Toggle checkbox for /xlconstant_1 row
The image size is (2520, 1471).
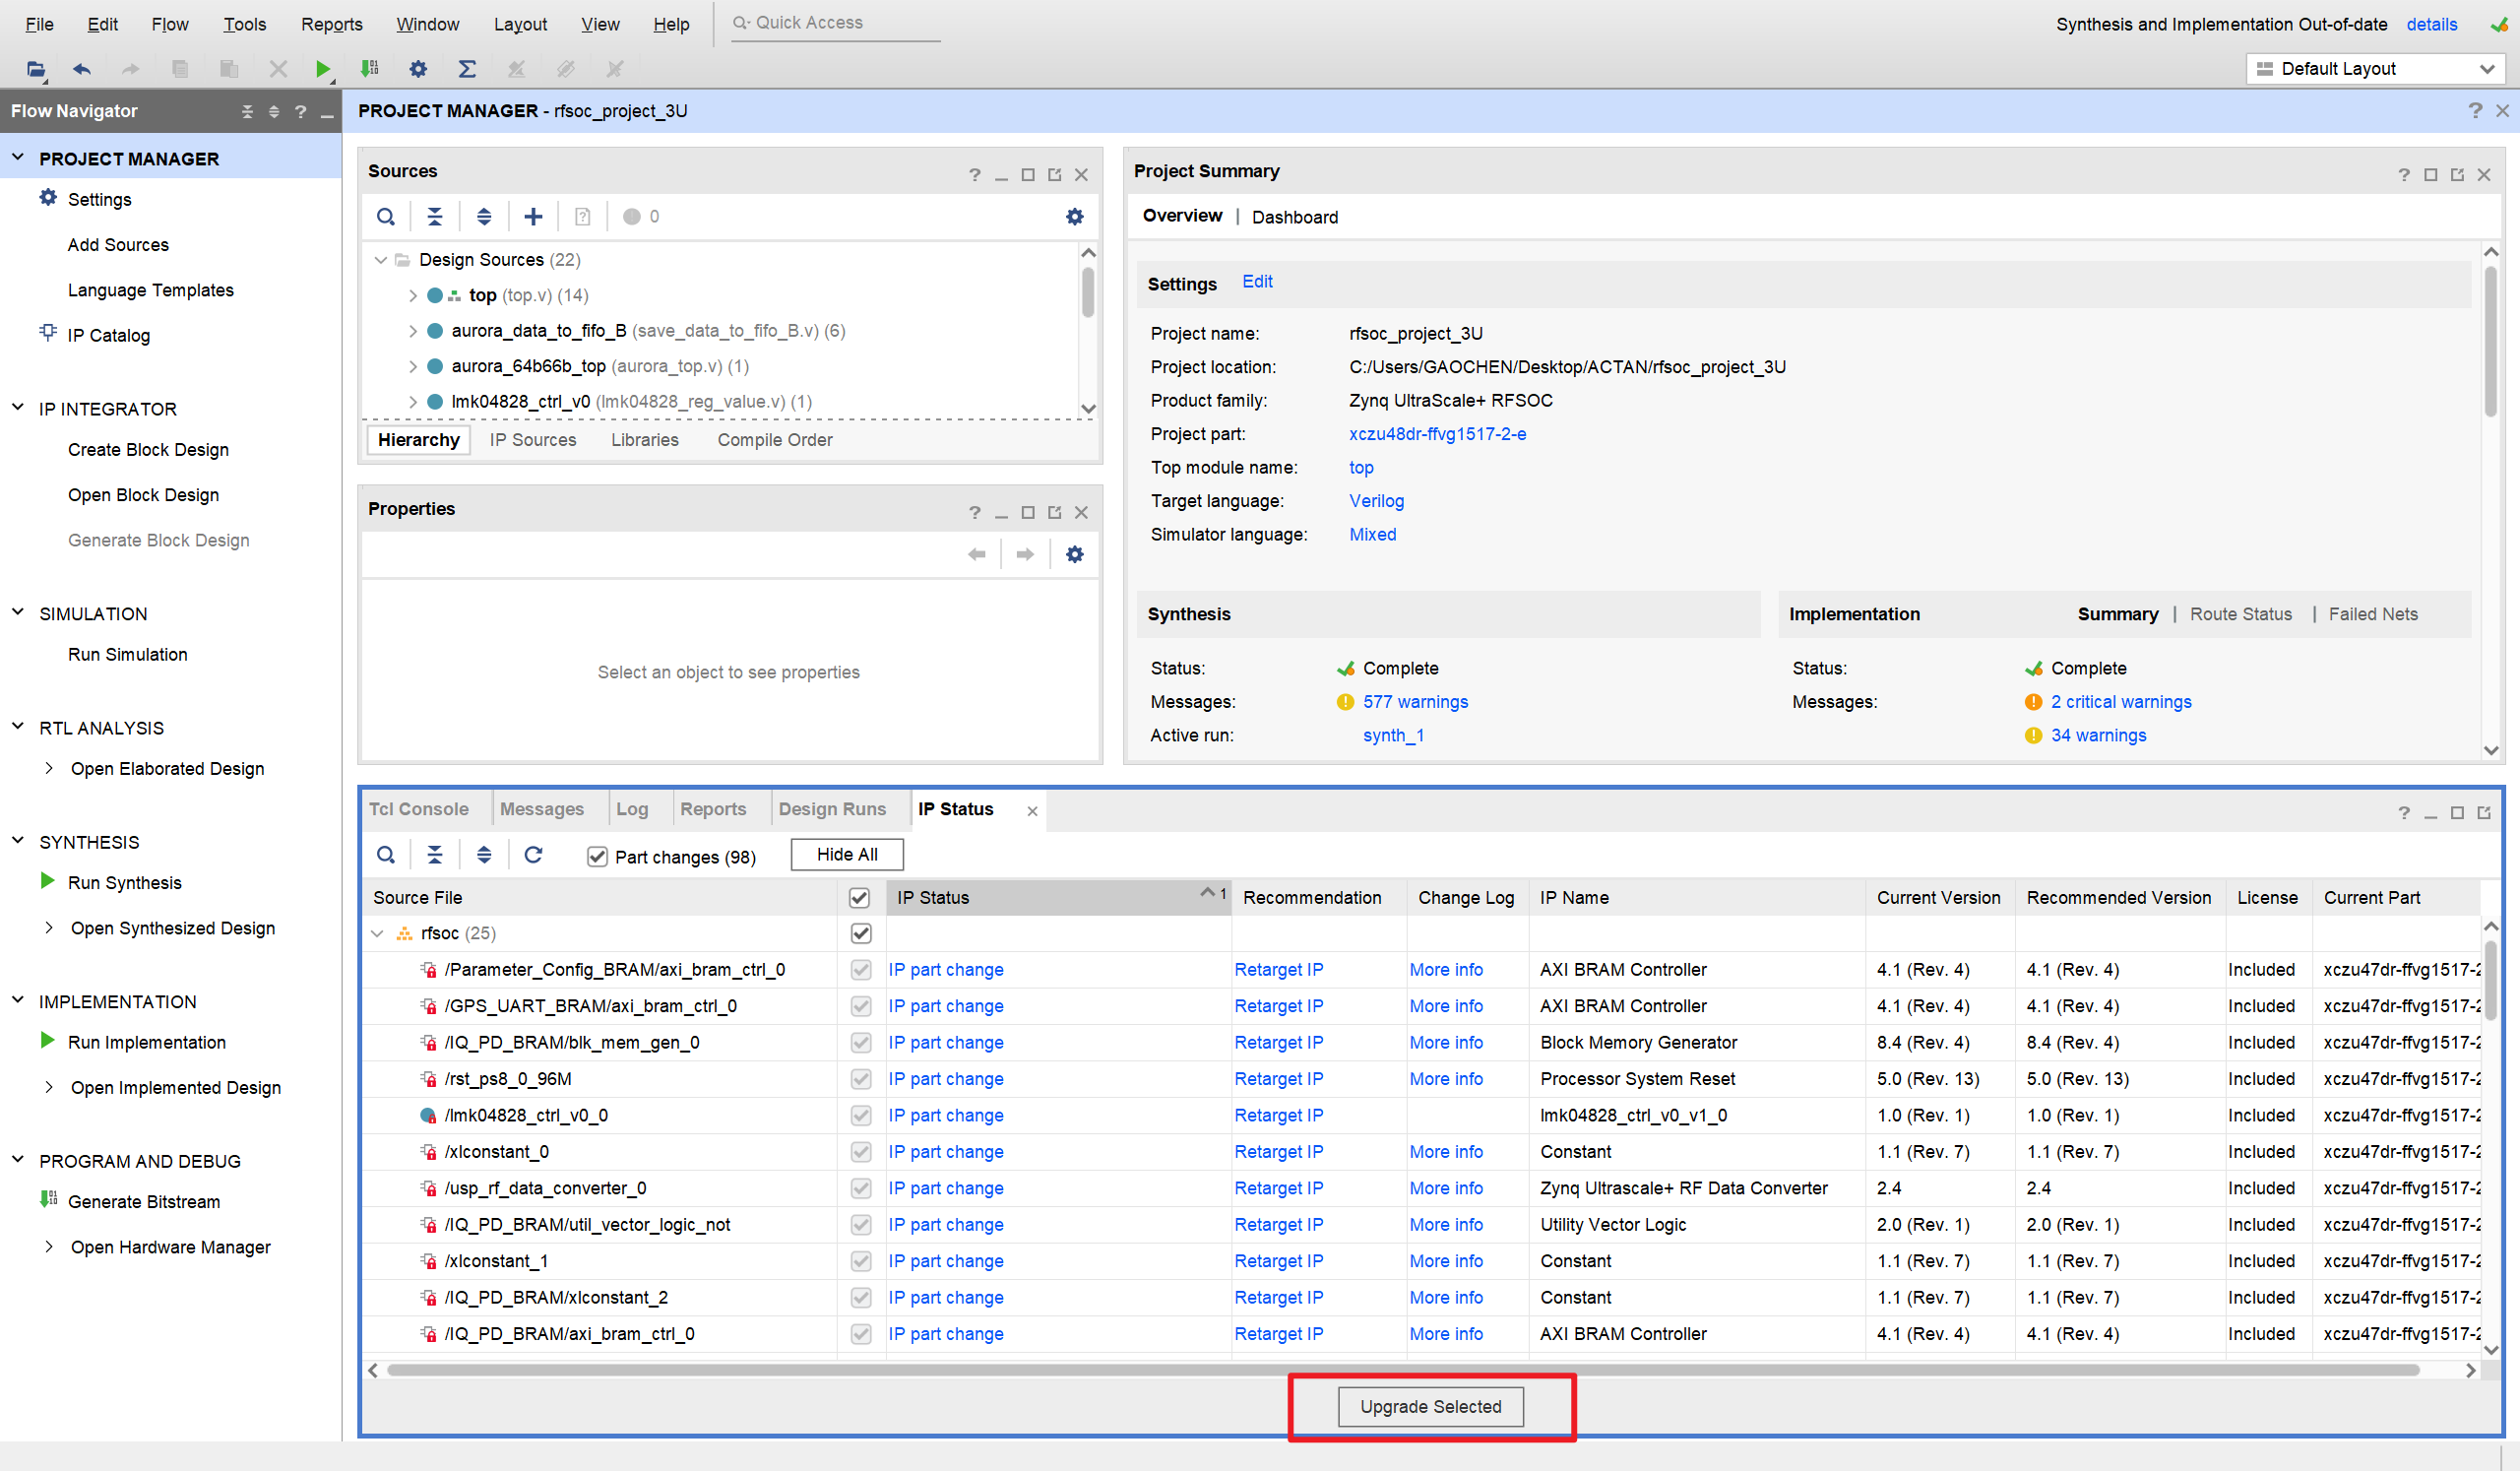pos(861,1261)
